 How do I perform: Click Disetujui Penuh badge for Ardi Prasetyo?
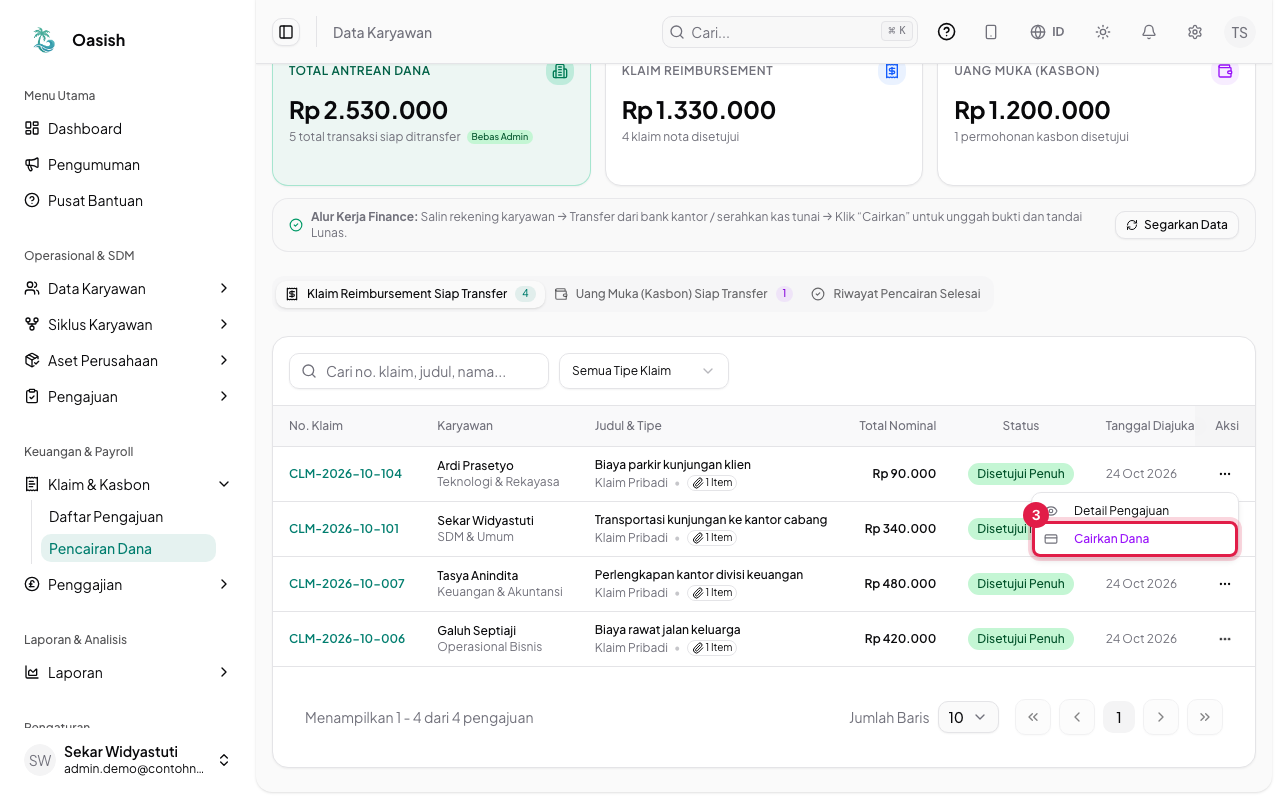[x=1021, y=474]
